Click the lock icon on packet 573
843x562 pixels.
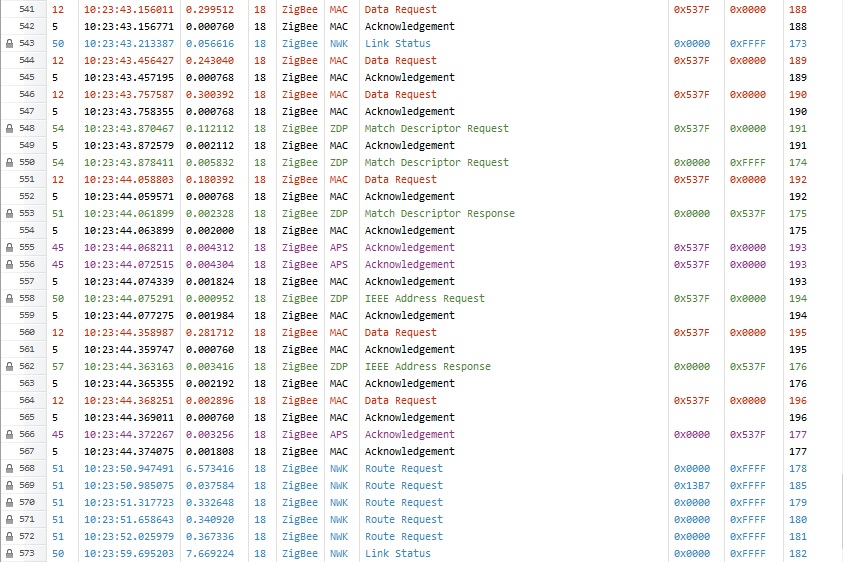(9, 553)
